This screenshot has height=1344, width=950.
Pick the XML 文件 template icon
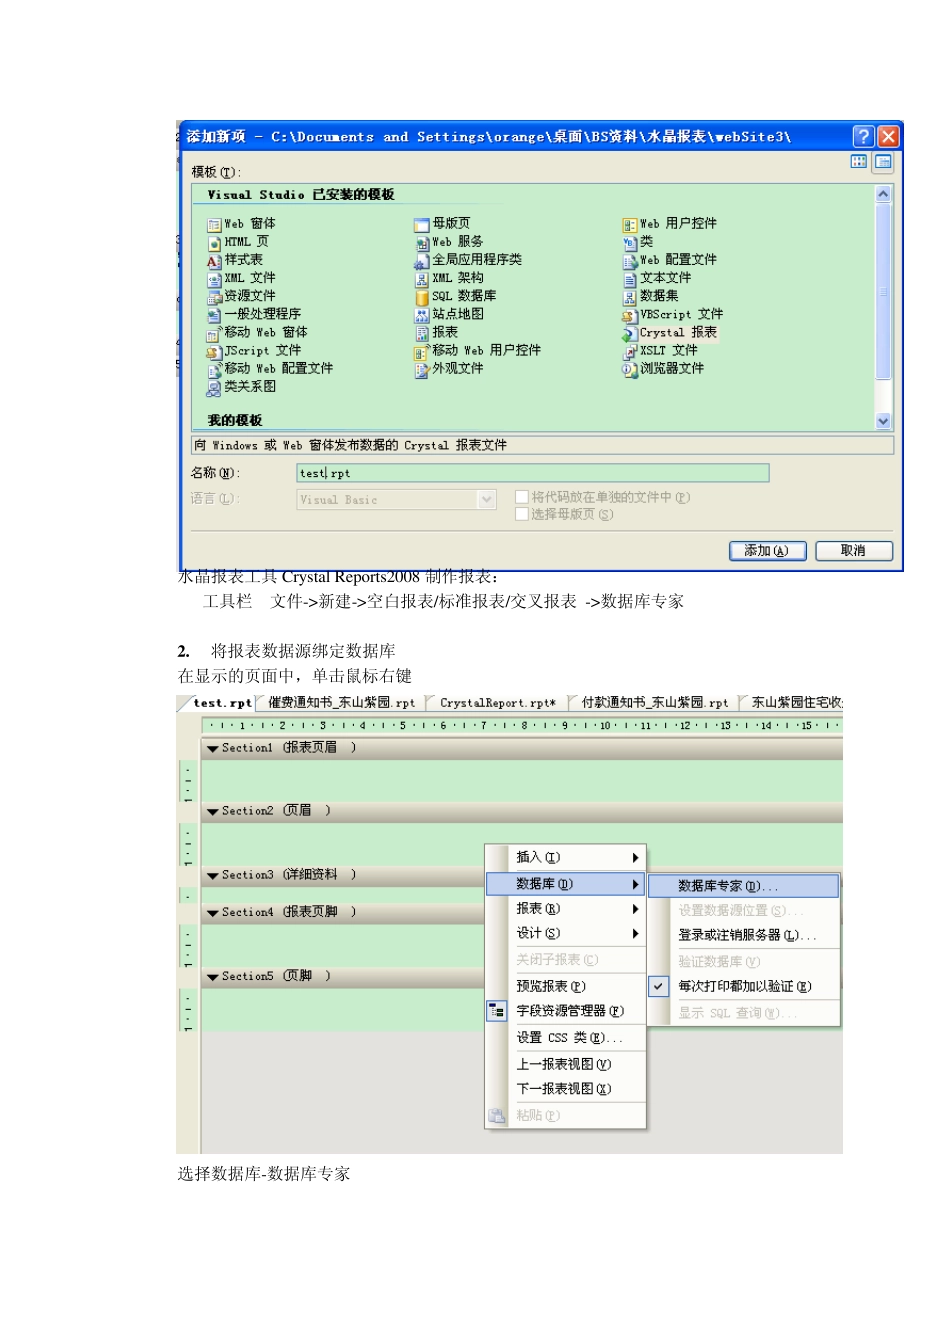(214, 279)
